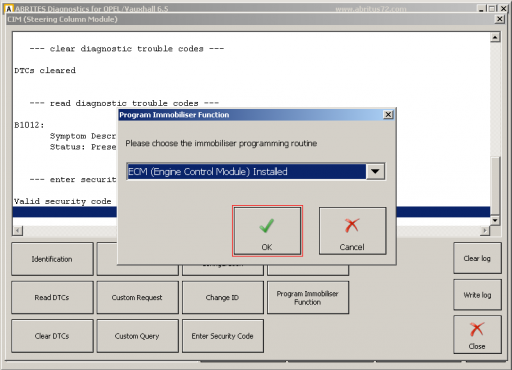Cancel the immobiliser programming dialog
Viewport: 512px width, 370px height.
(x=352, y=231)
